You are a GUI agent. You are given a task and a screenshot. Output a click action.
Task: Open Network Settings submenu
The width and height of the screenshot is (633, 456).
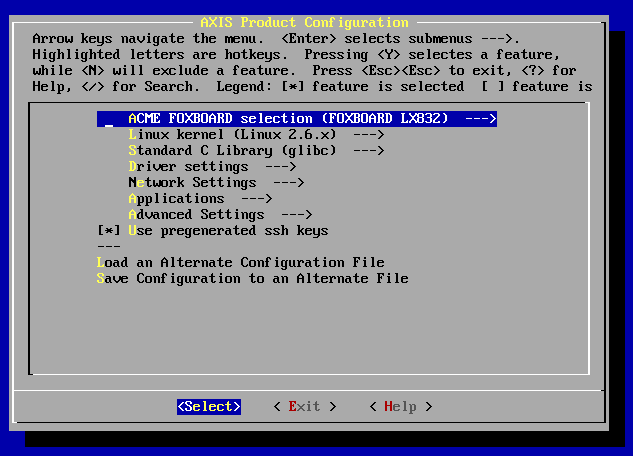pos(216,182)
